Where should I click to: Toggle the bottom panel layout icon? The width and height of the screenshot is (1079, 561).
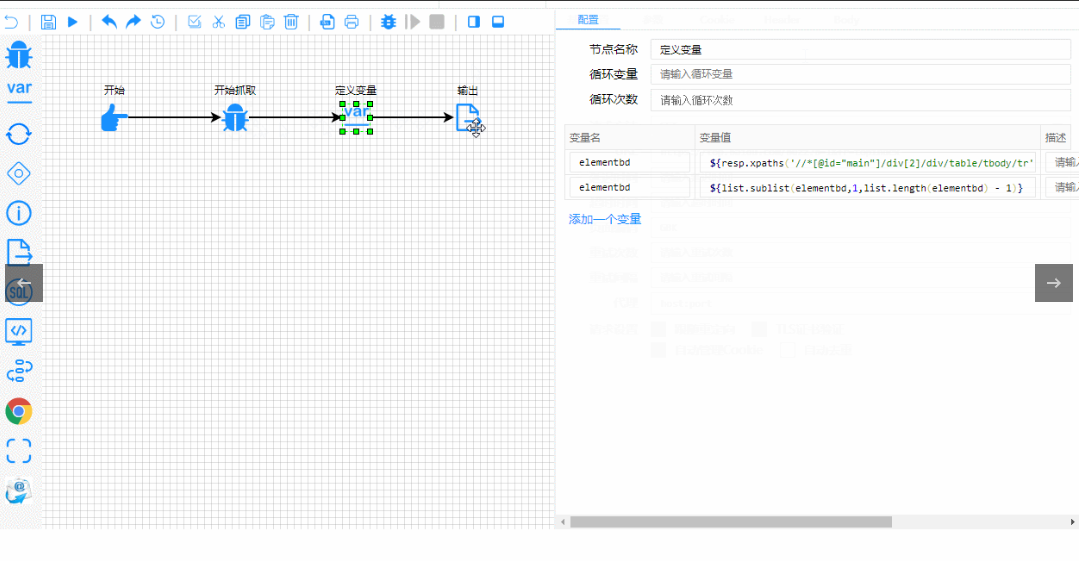coord(498,22)
